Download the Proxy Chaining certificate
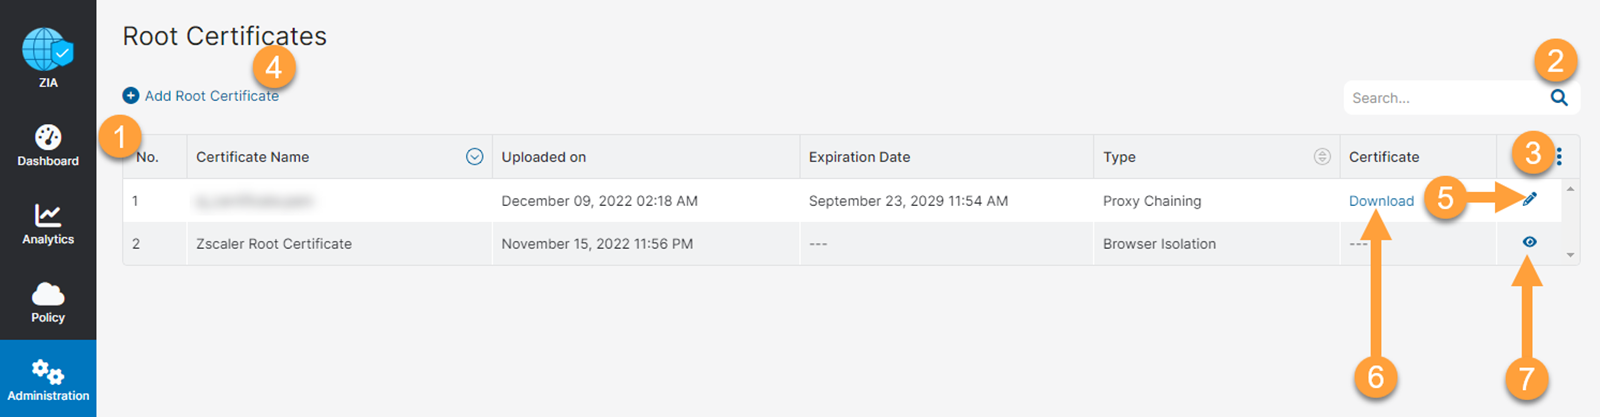The height and width of the screenshot is (417, 1600). pos(1381,201)
